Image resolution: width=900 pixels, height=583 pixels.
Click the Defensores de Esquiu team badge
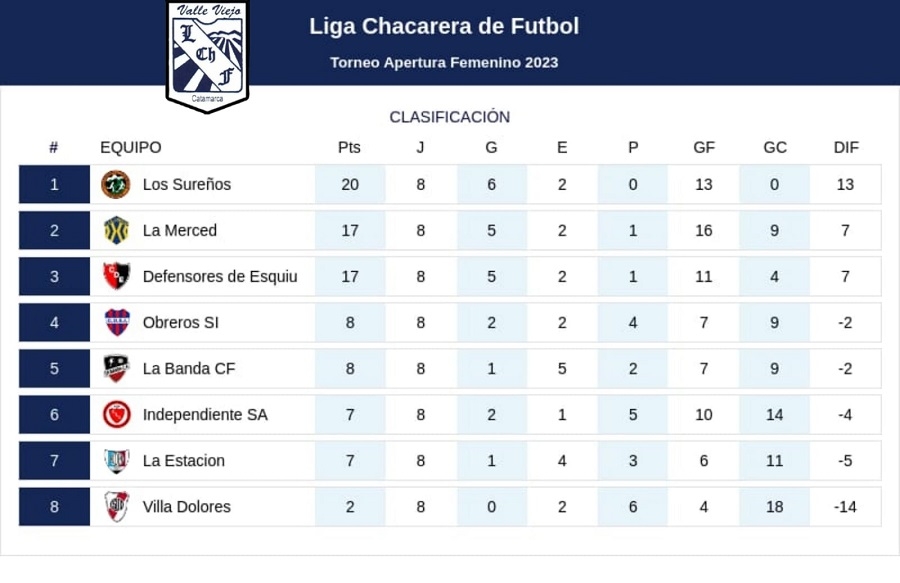coord(116,277)
